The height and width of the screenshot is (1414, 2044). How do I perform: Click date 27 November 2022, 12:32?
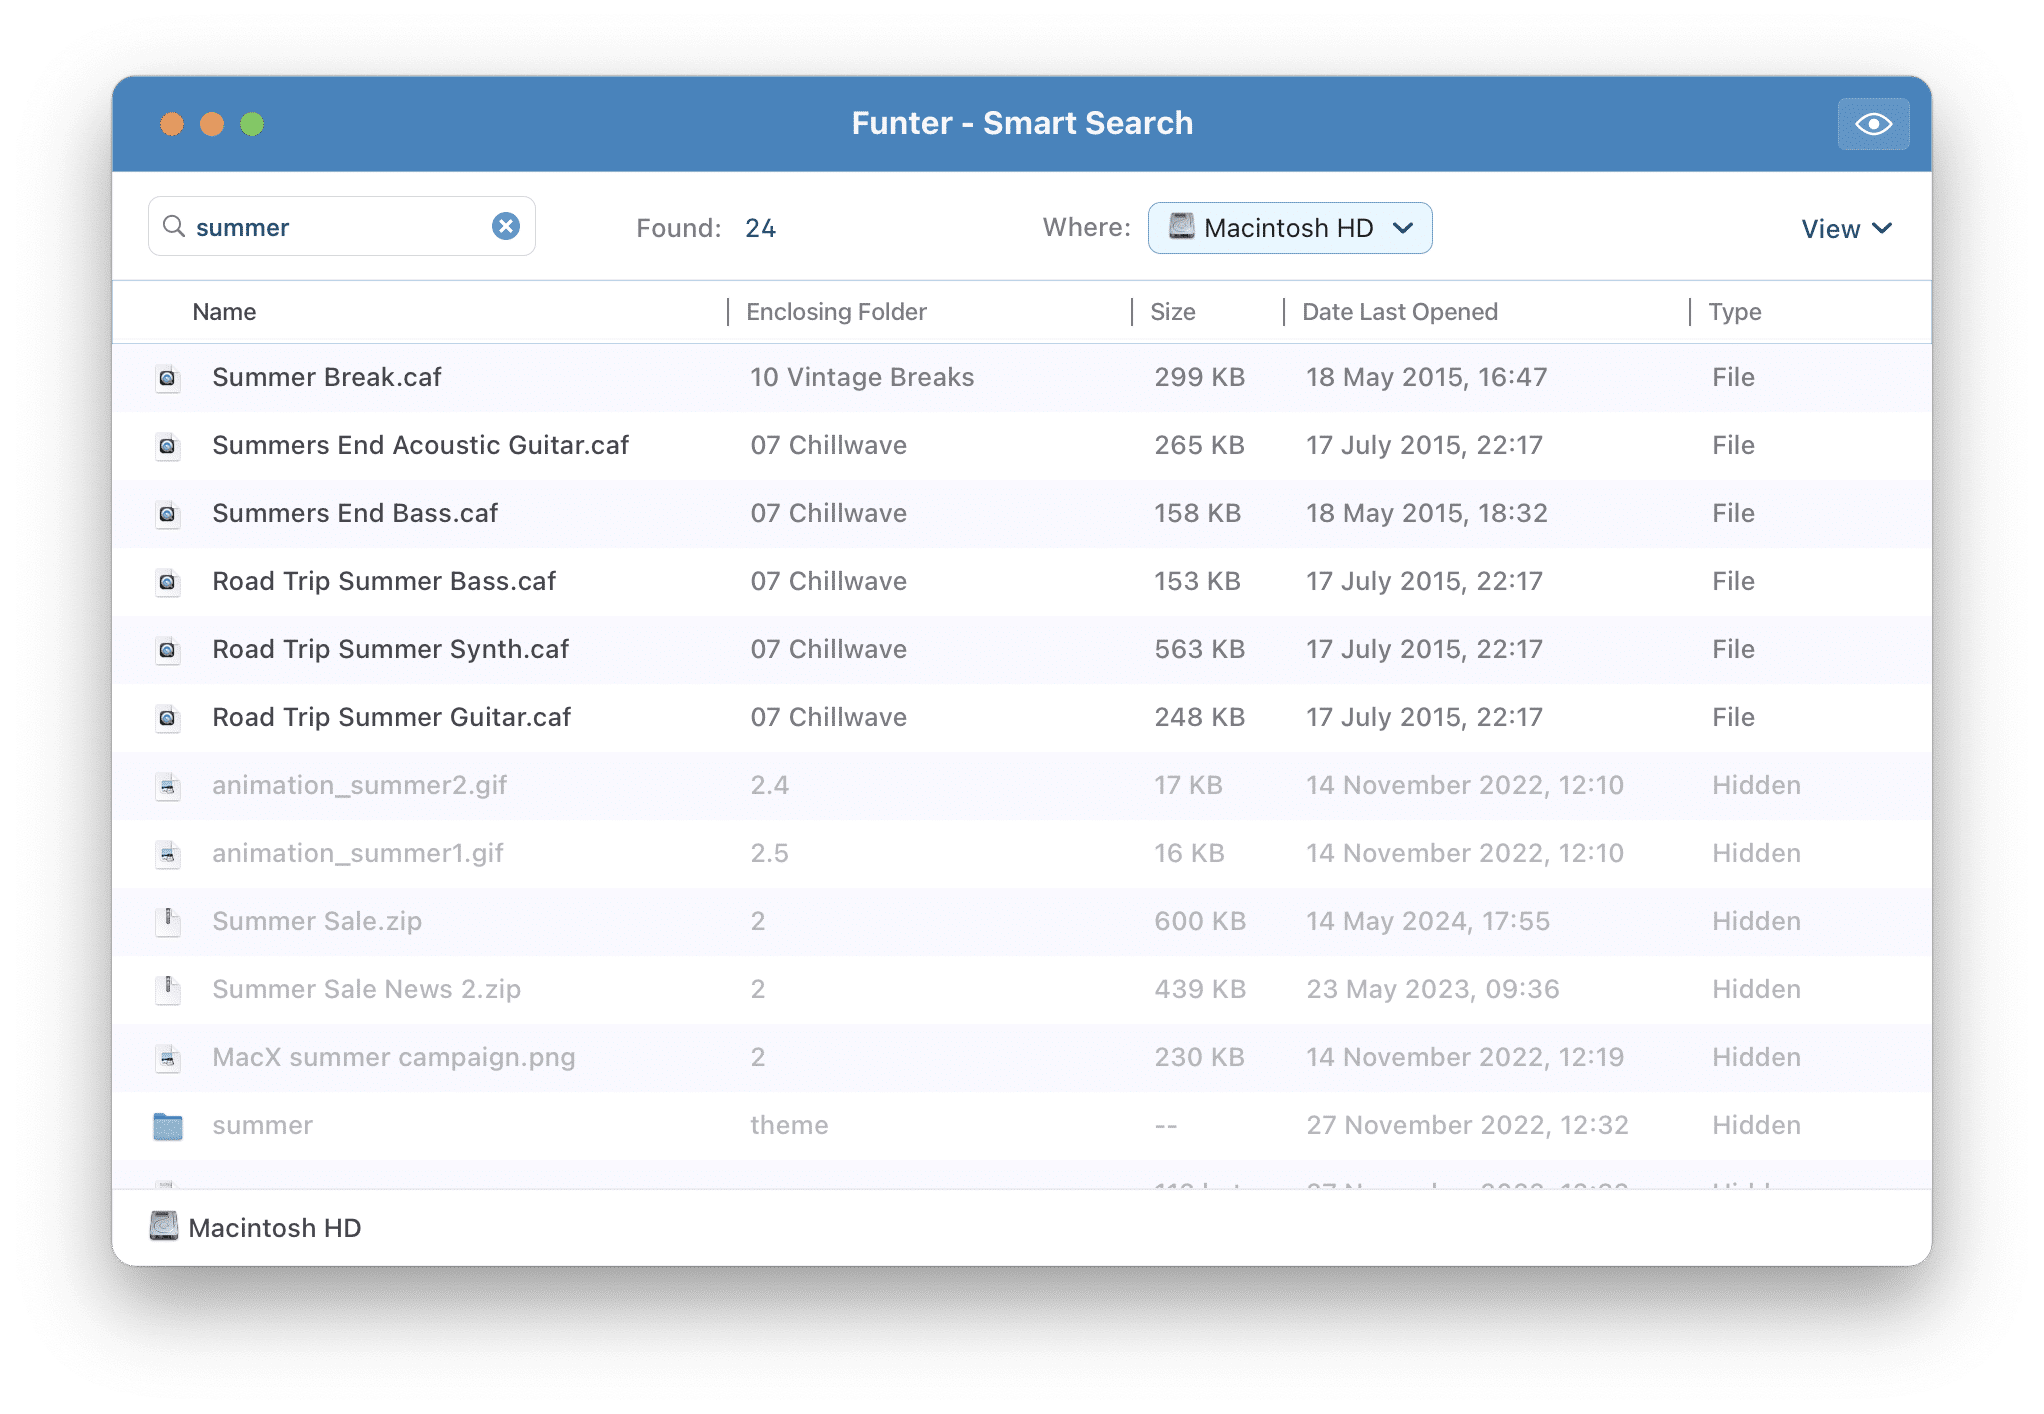coord(1467,1125)
